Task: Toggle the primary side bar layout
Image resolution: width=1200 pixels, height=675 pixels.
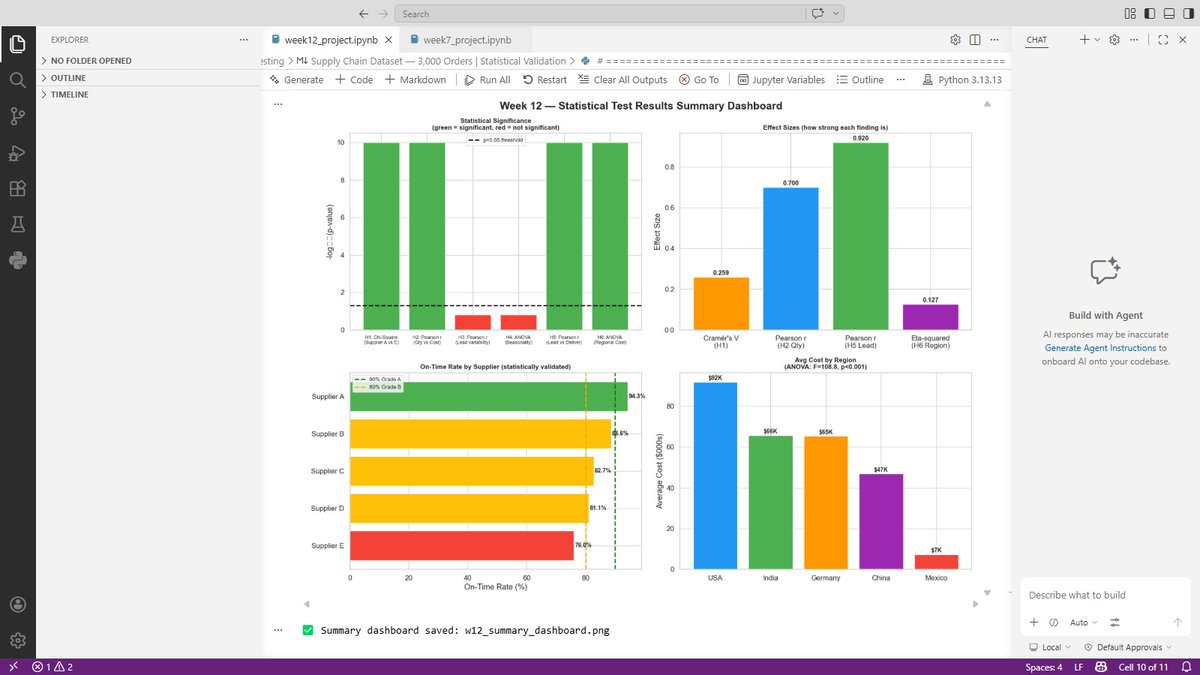Action: pos(1149,13)
